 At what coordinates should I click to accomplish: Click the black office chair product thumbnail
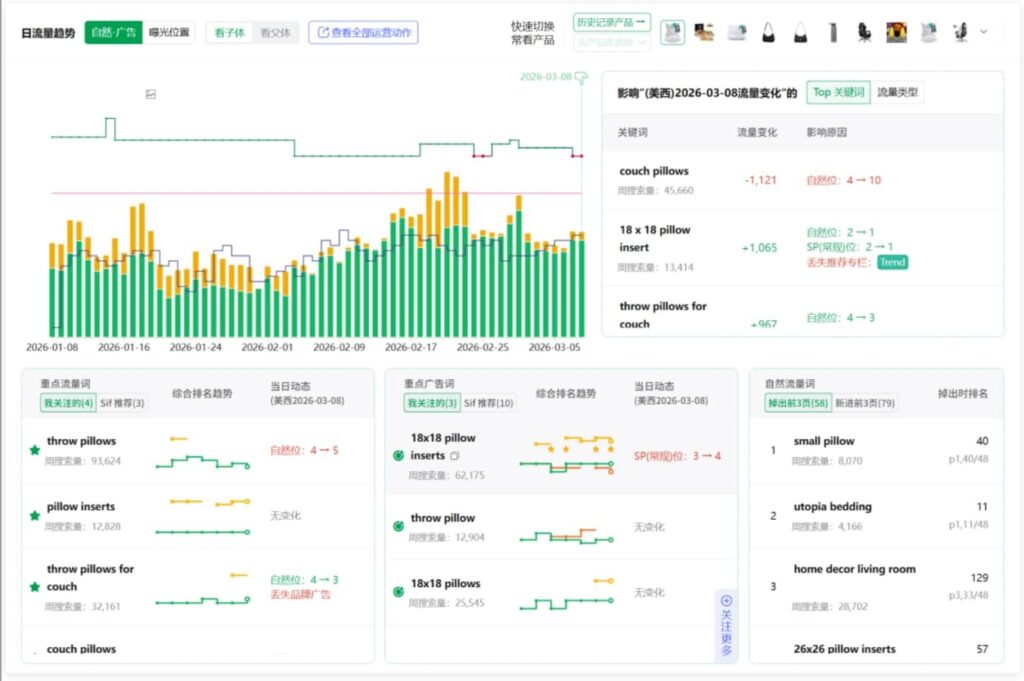click(x=864, y=32)
